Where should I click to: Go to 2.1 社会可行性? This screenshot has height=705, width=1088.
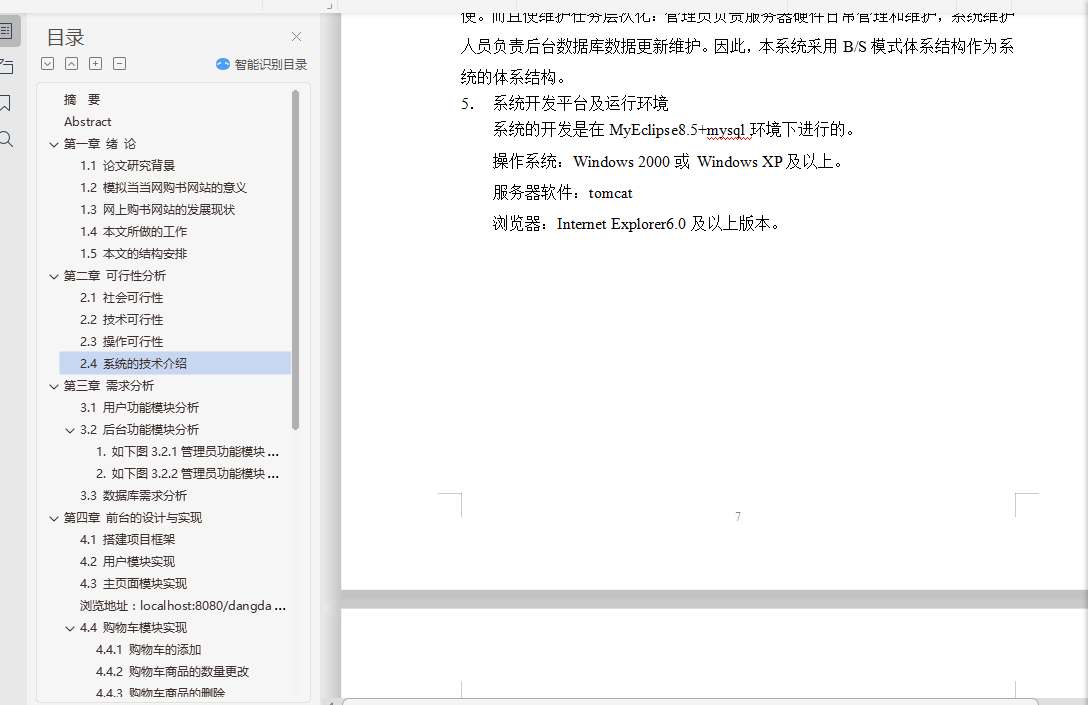121,298
